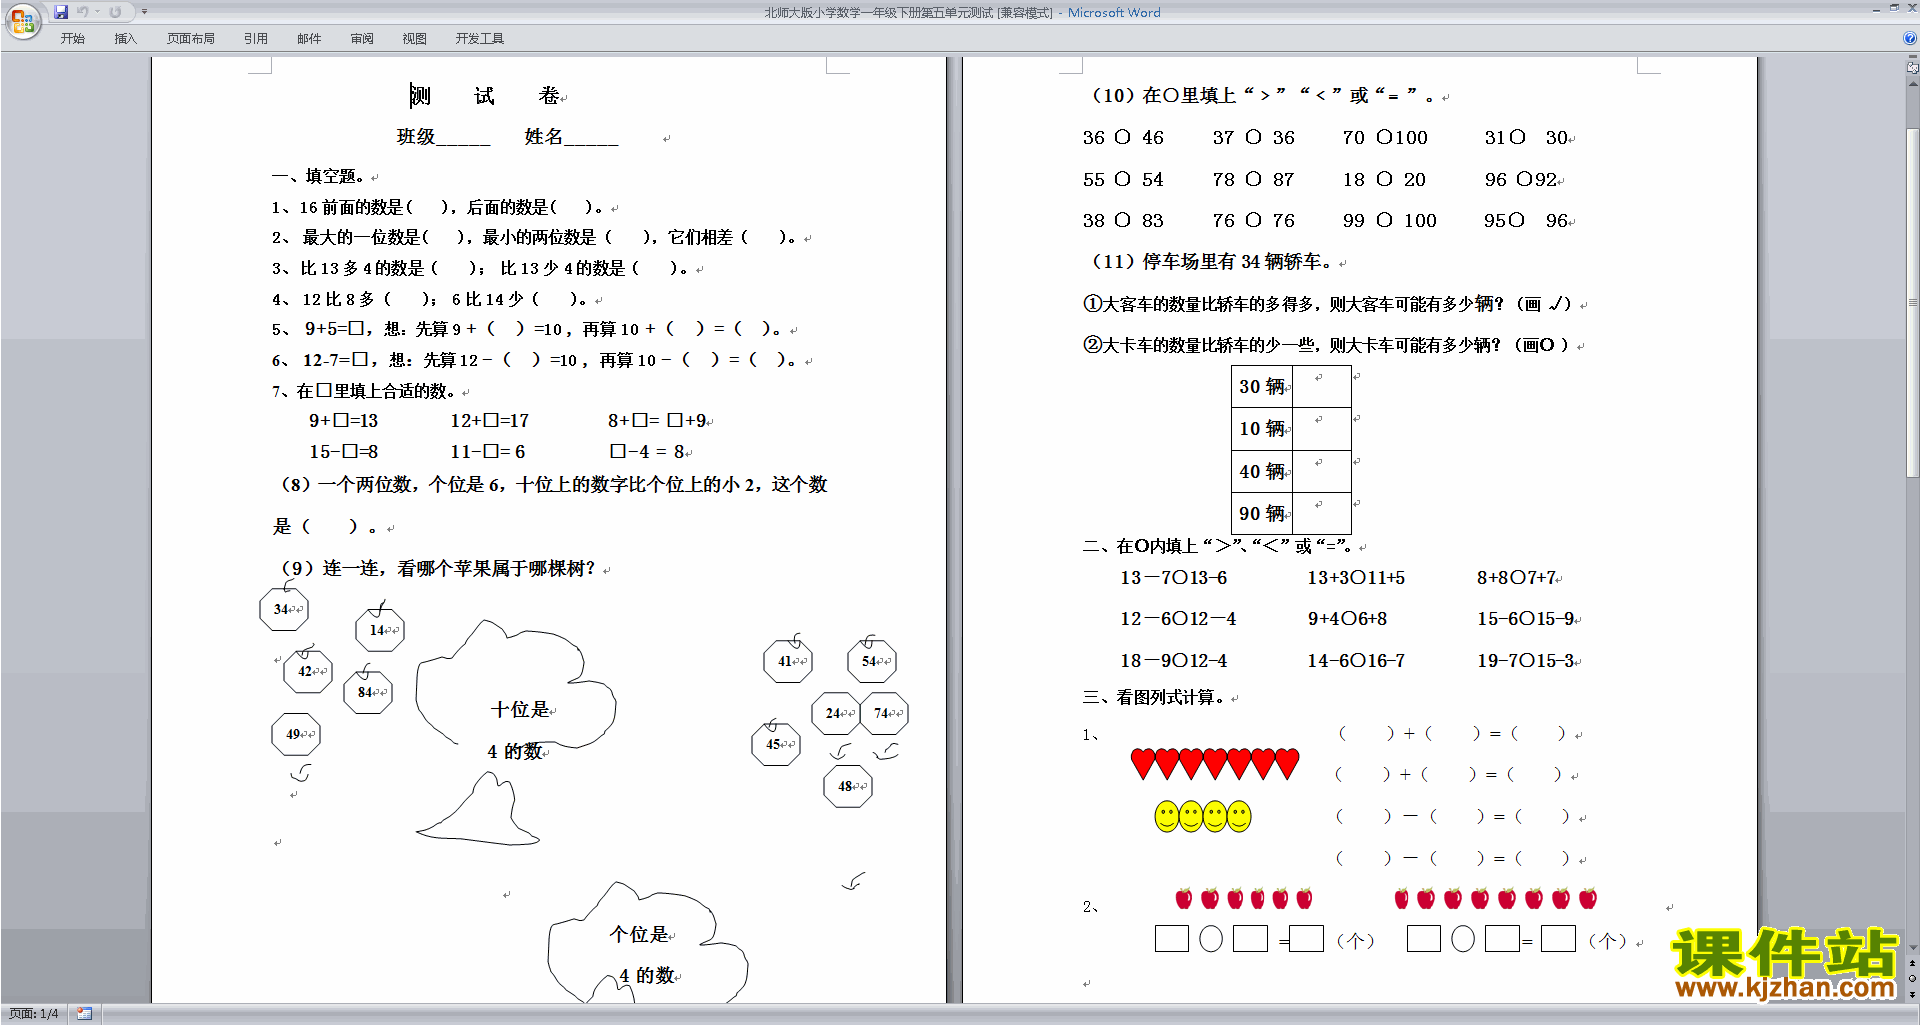Screen dimensions: 1920x1025
Task: Click the table cell reading 30 辆
Action: coord(1262,386)
